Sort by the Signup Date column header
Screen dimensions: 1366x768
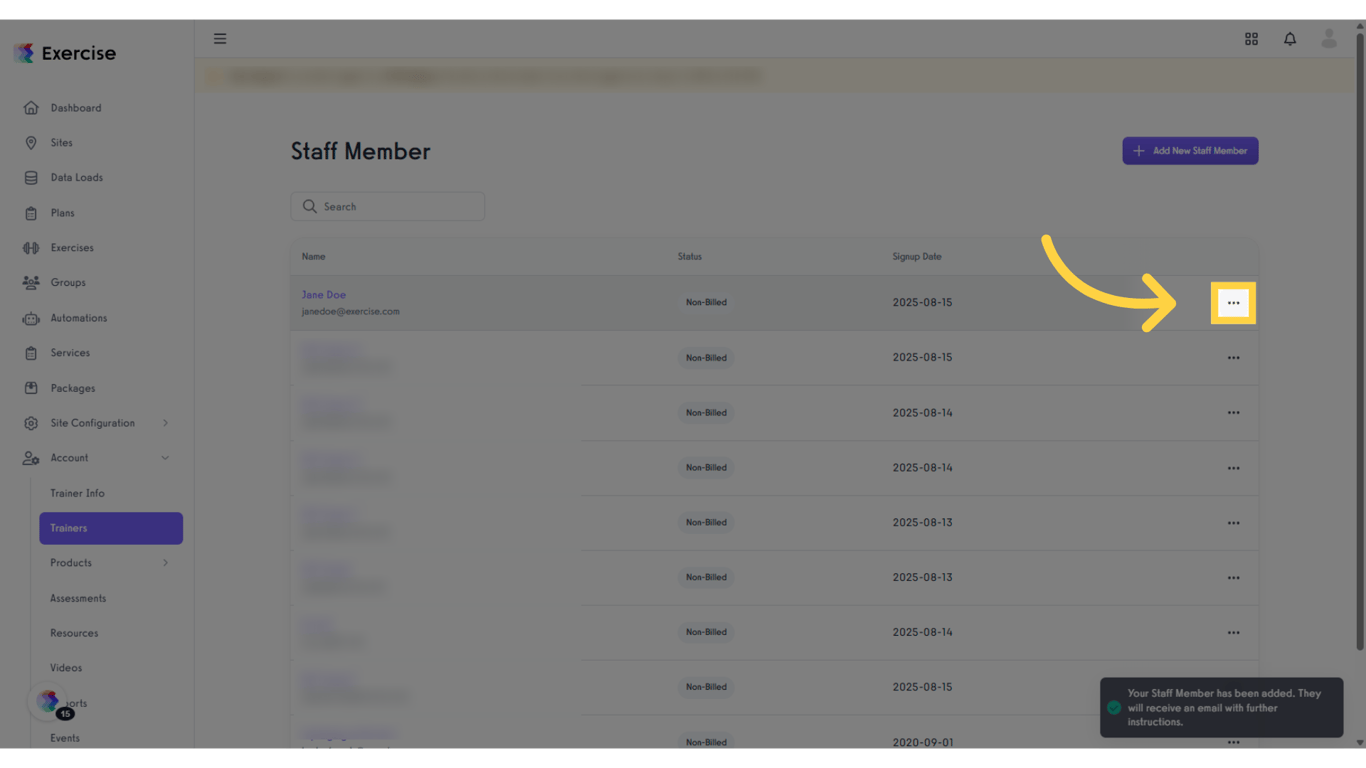pos(916,257)
